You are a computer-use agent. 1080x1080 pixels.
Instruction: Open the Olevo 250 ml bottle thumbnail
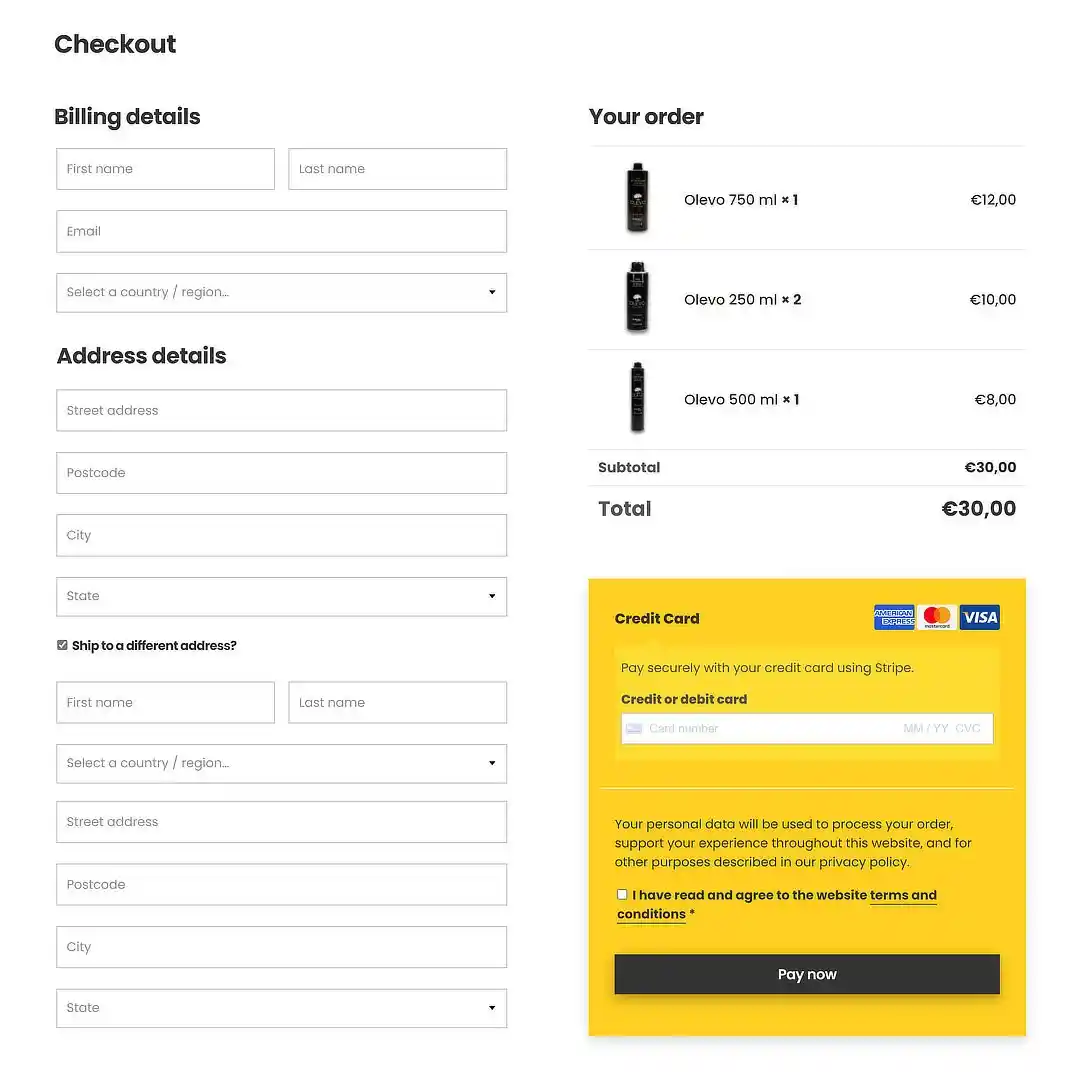tap(638, 298)
